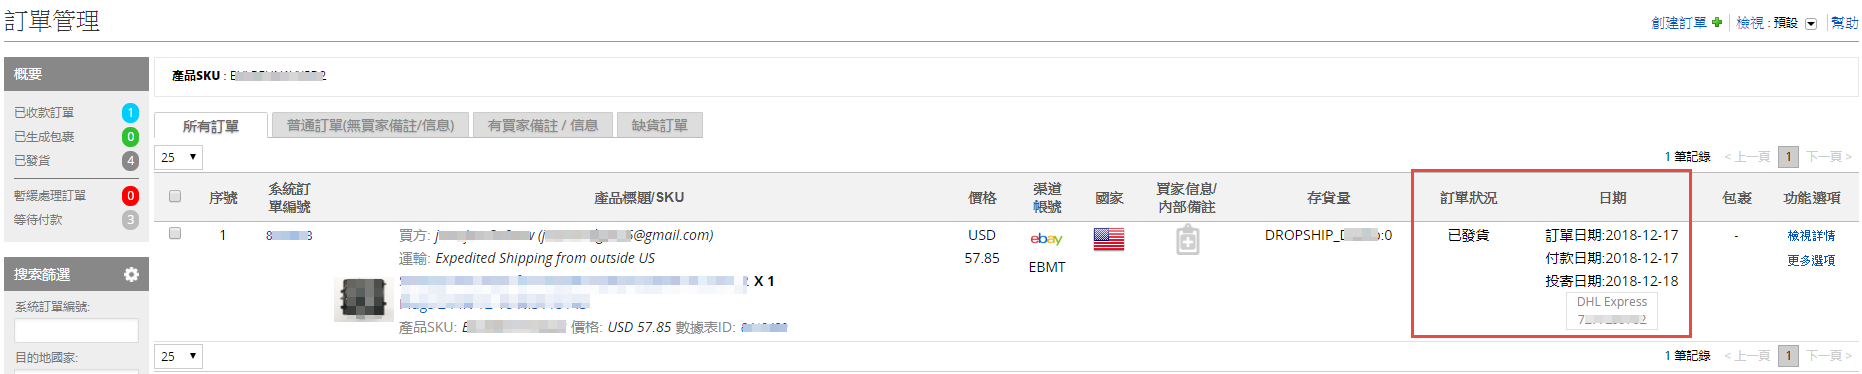The height and width of the screenshot is (374, 1862).
Task: Open the search filter settings gear
Action: 131,274
